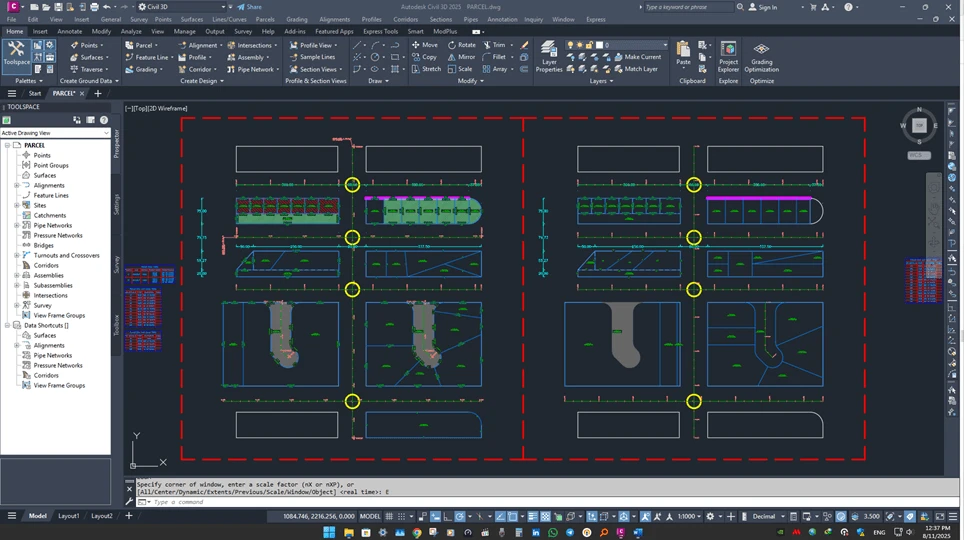
Task: Open the Parcels menu
Action: pos(264,19)
